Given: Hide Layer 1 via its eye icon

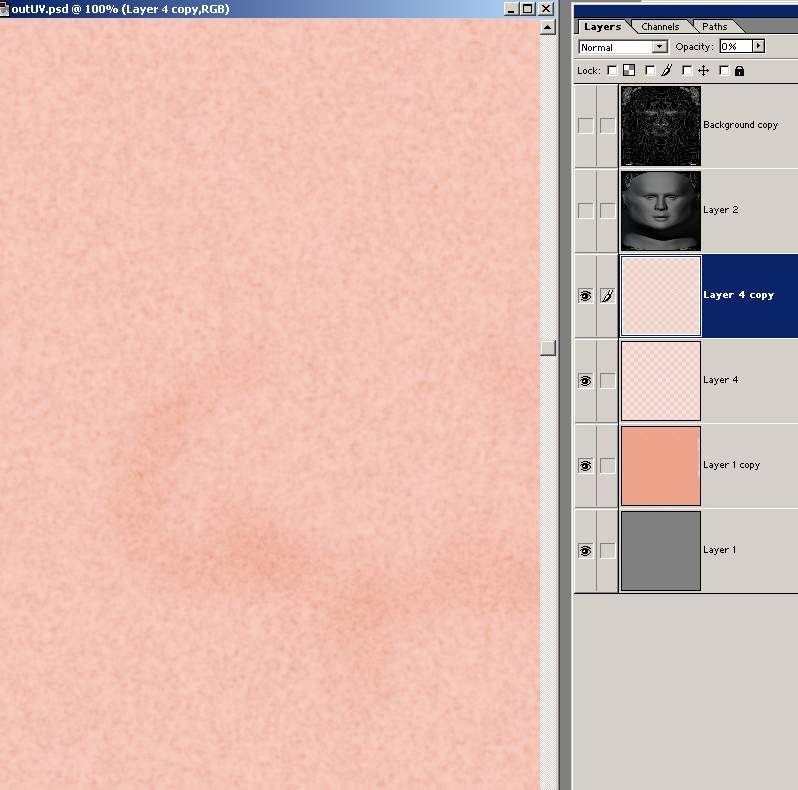Looking at the screenshot, I should coord(585,551).
